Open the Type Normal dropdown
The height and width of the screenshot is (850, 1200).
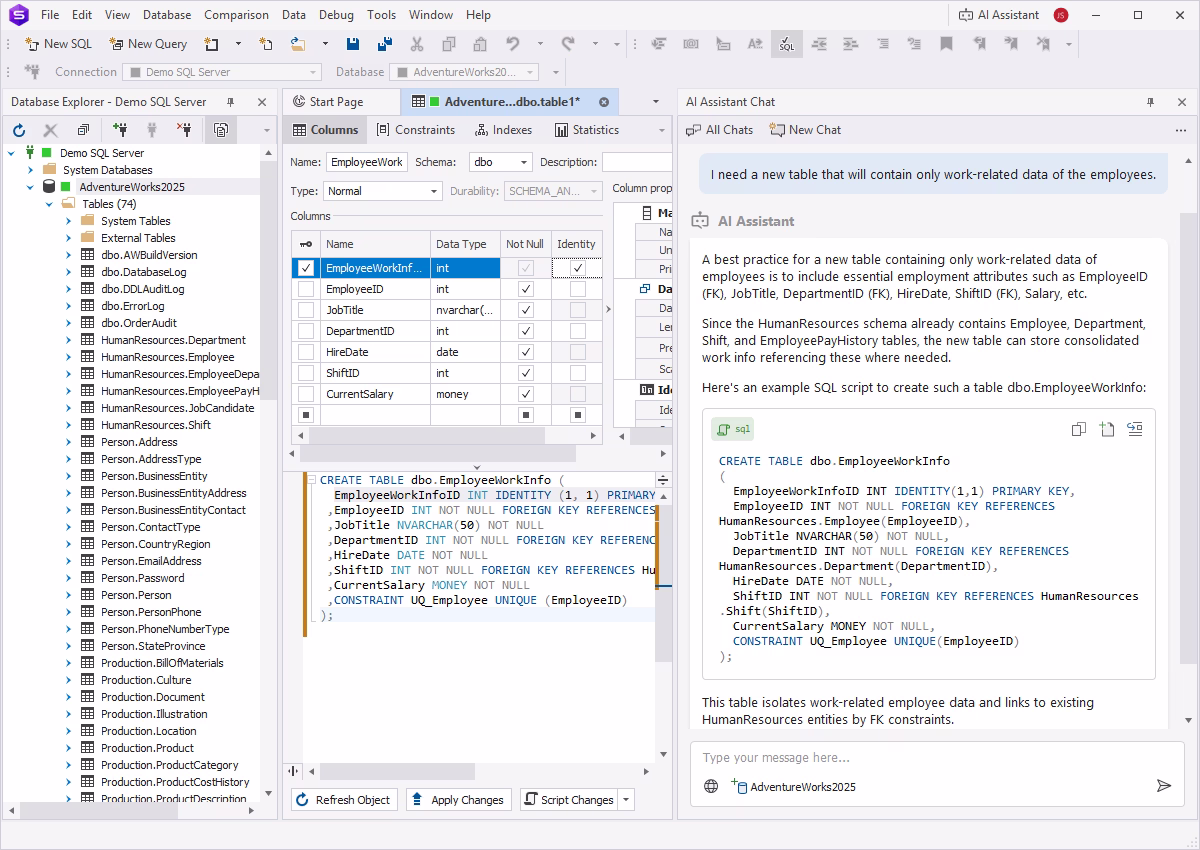pyautogui.click(x=434, y=191)
